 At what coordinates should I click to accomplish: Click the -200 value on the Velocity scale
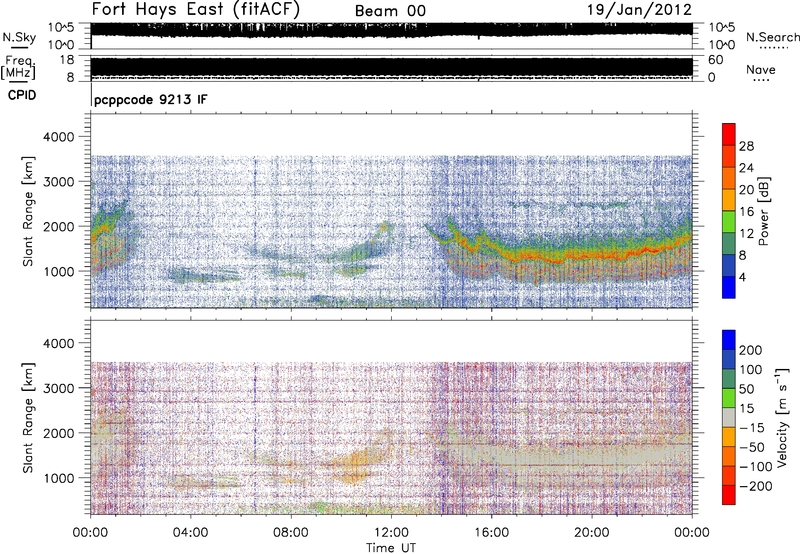[x=756, y=486]
